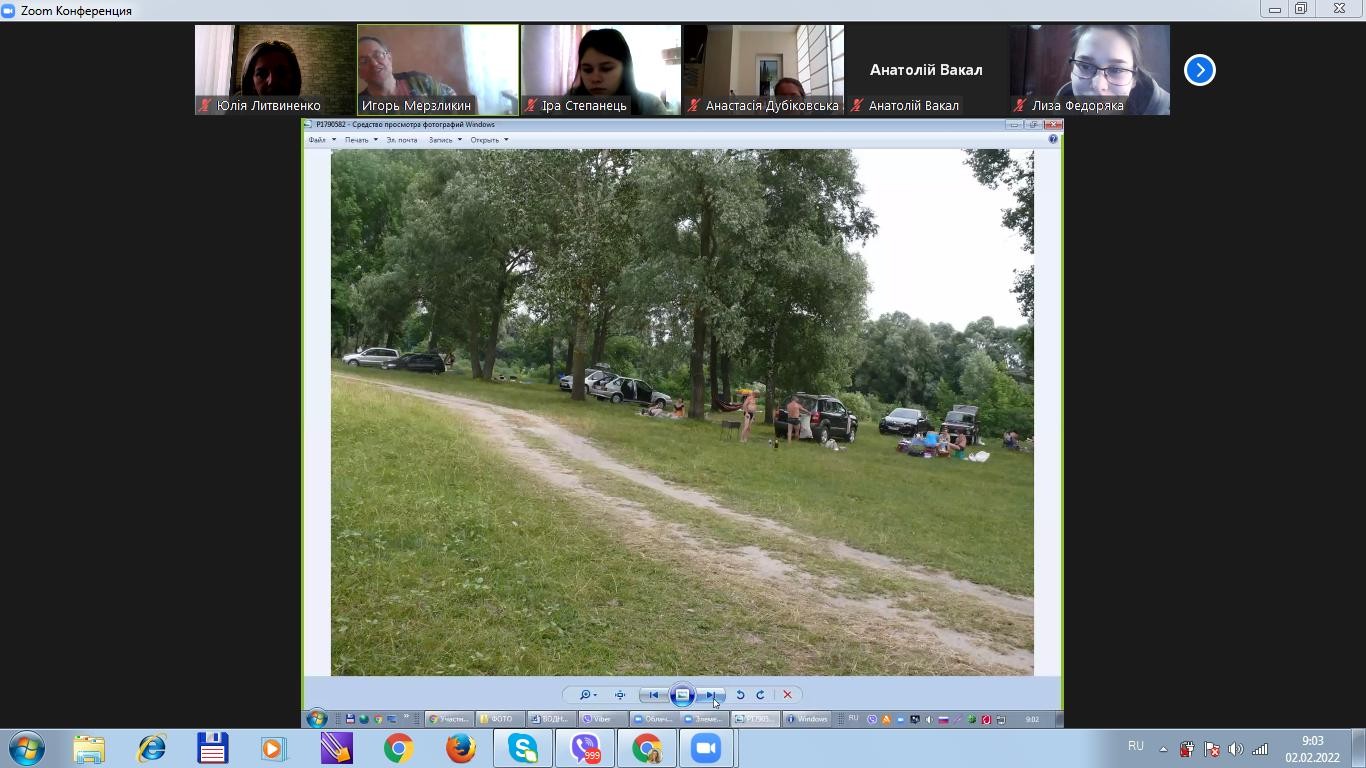Toggle the system volume speaker icon
Screen dimensions: 1366x768
(1235, 749)
